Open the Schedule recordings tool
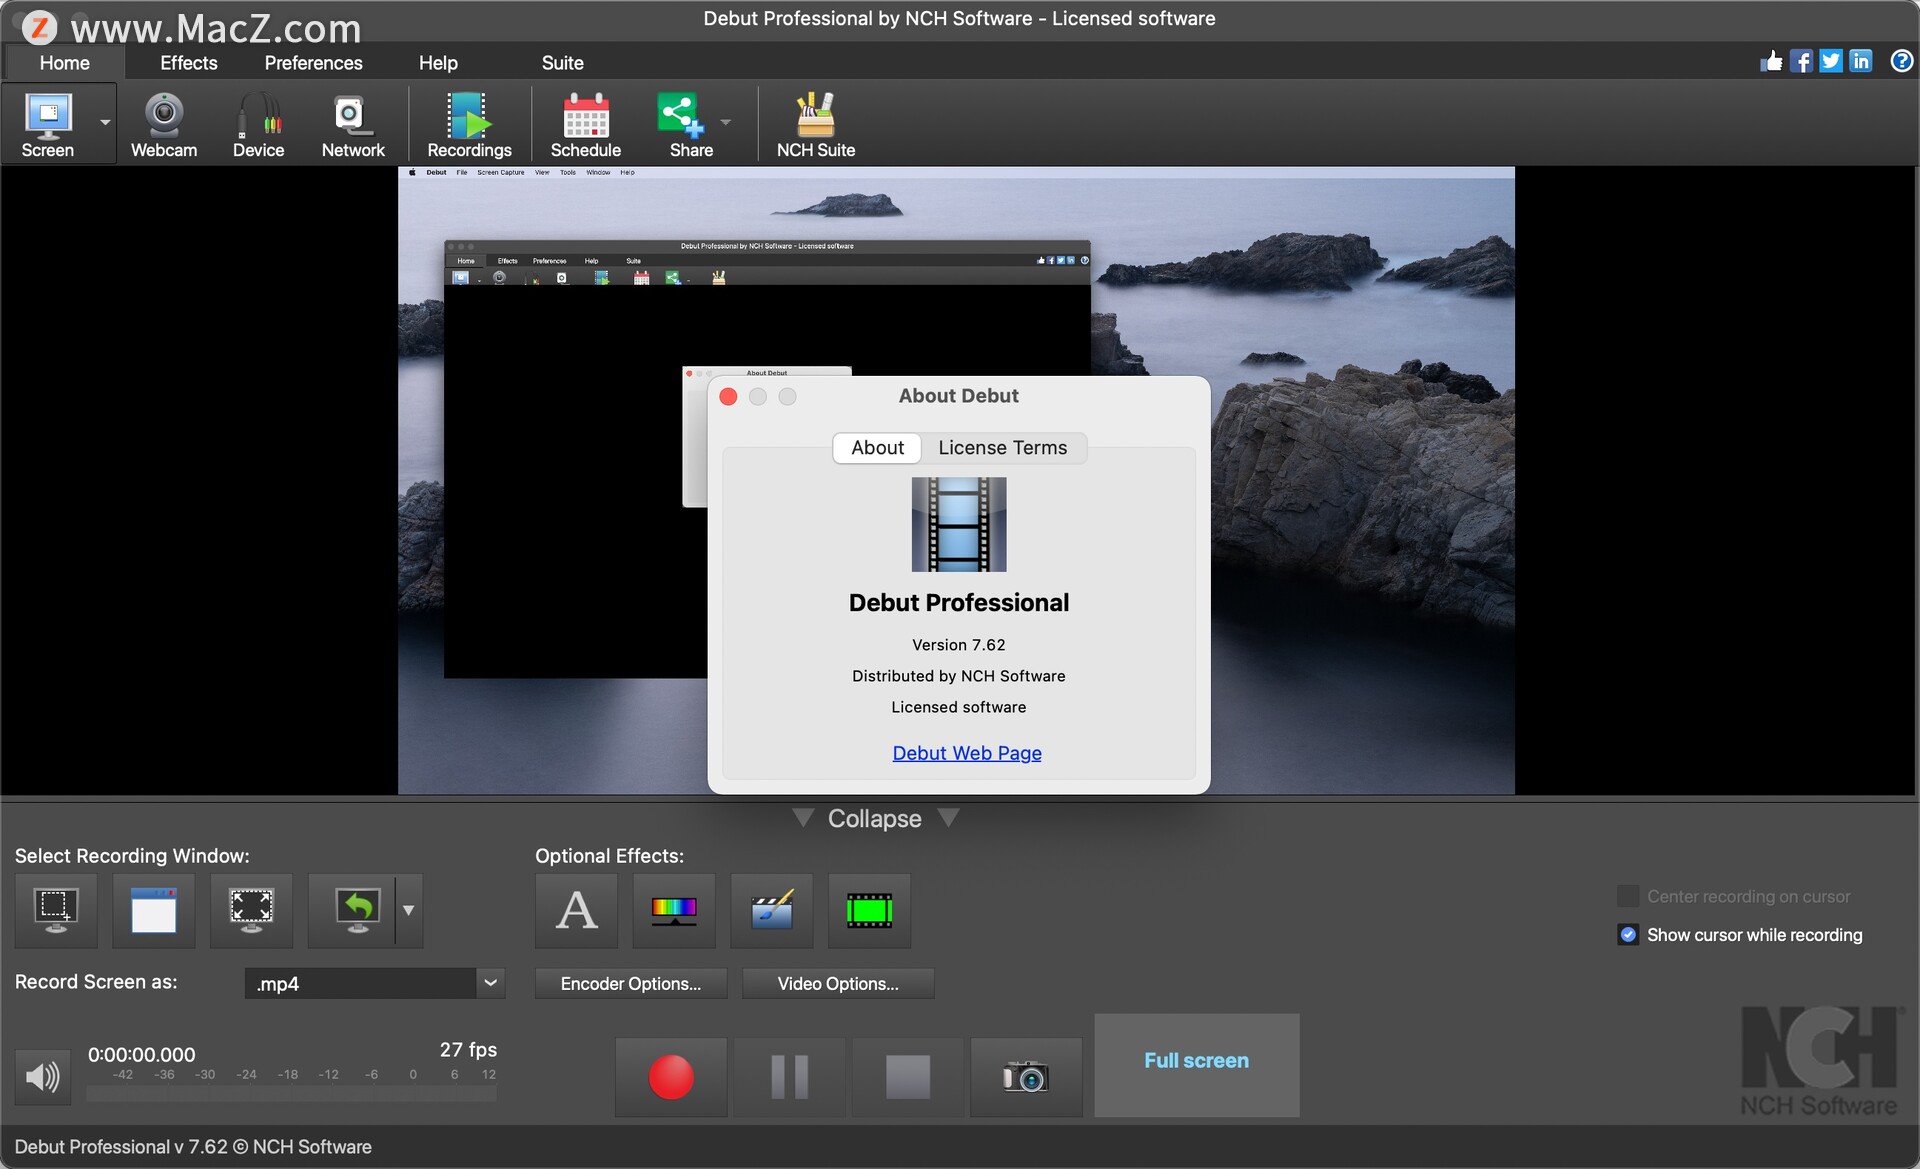1920x1169 pixels. coord(586,124)
